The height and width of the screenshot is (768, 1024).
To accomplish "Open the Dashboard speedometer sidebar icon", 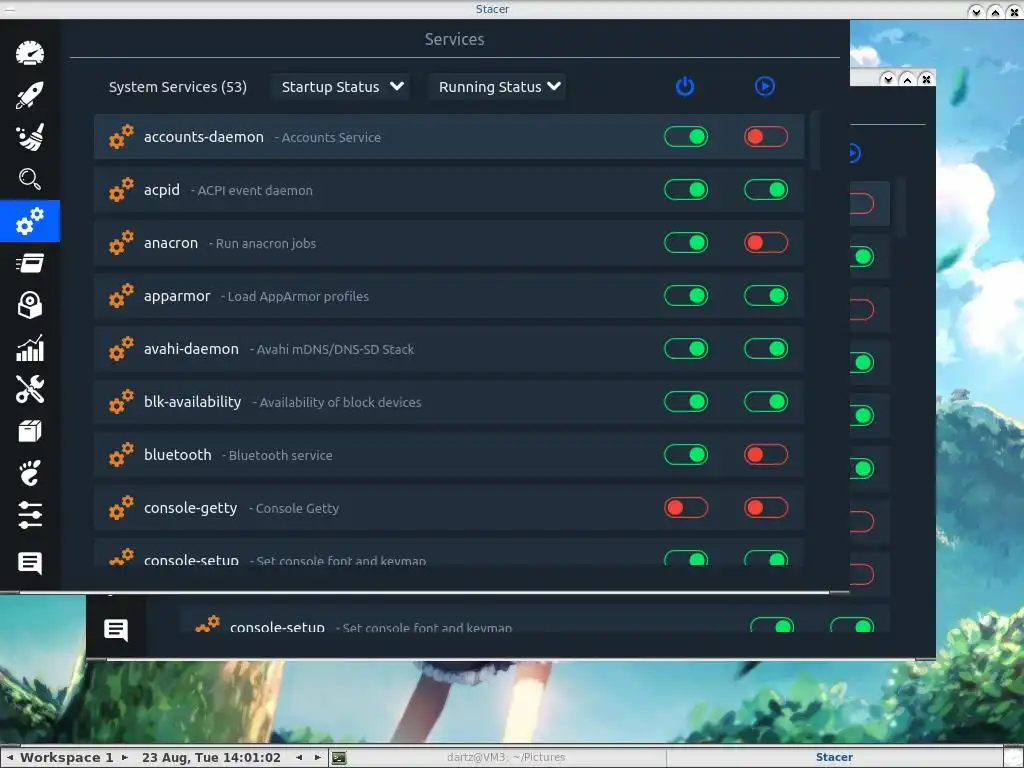I will tap(30, 53).
